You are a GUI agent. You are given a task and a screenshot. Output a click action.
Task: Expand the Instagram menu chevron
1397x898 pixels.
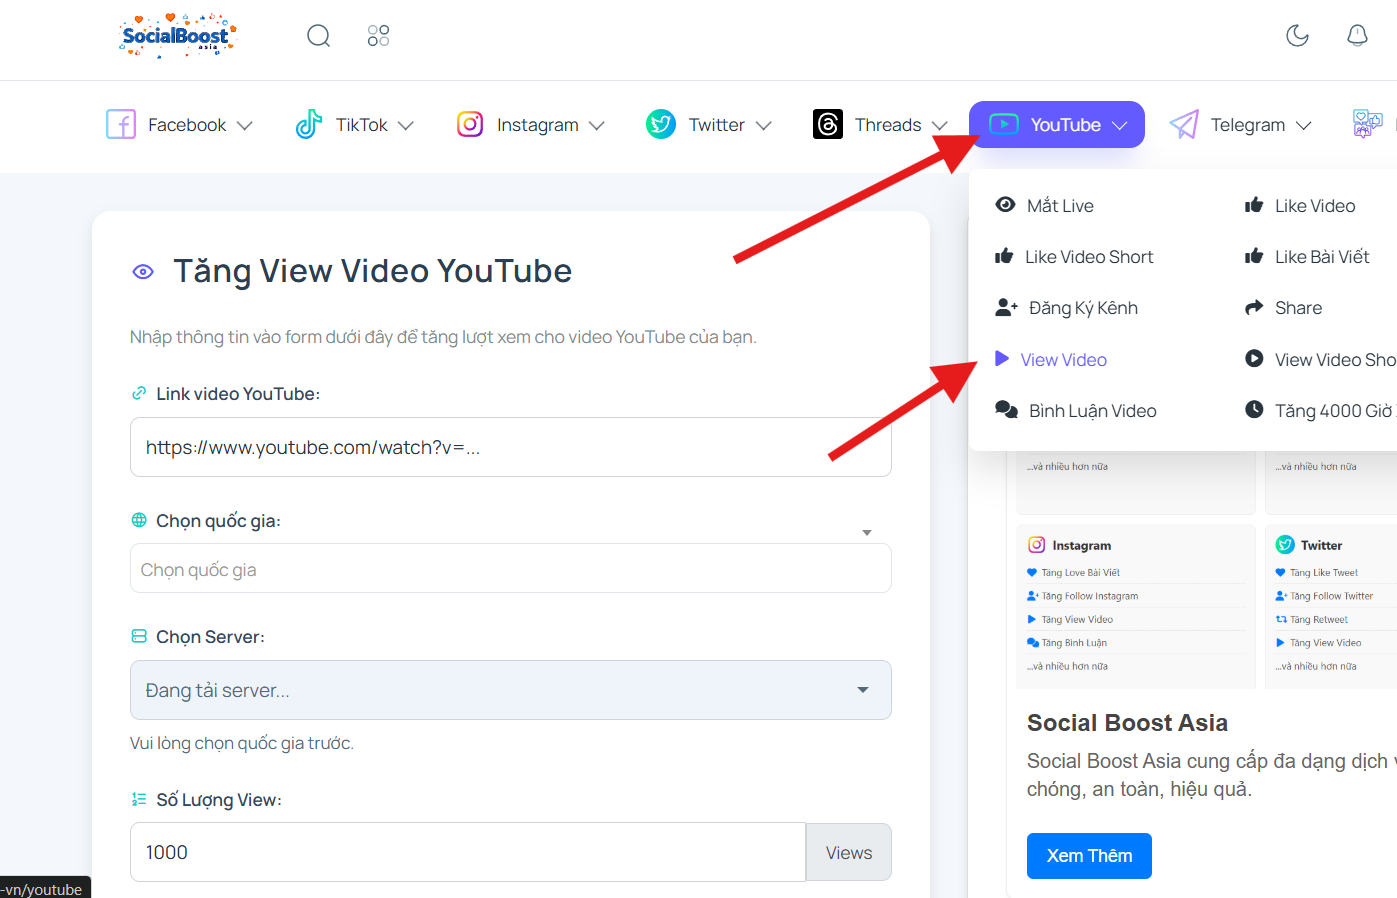(x=597, y=126)
